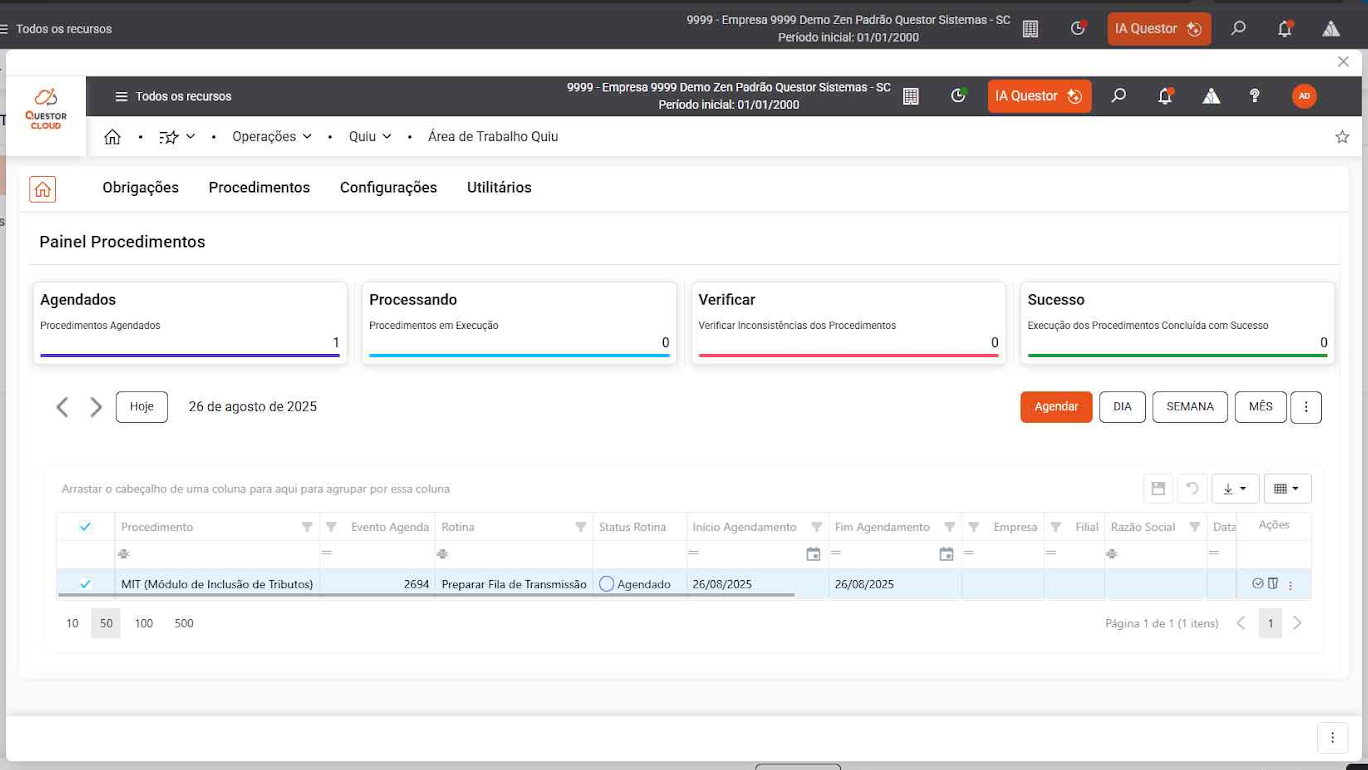Viewport: 1368px width, 770px height.
Task: Click the grid save layout icon
Action: point(1158,489)
